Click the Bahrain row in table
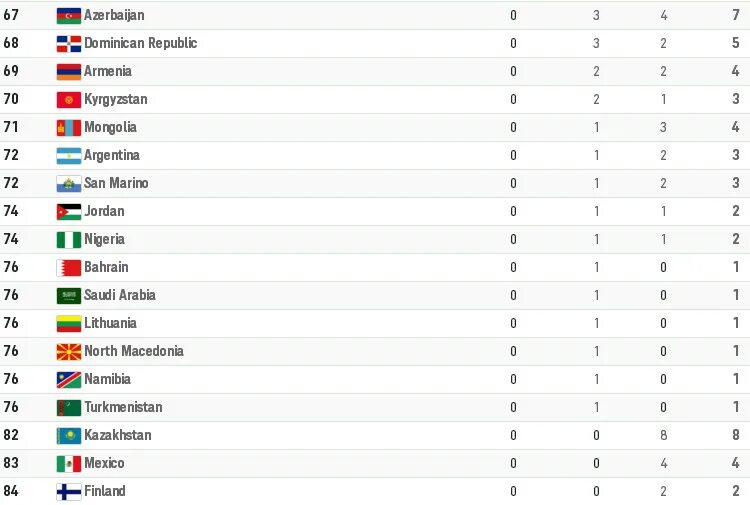 pyautogui.click(x=375, y=267)
